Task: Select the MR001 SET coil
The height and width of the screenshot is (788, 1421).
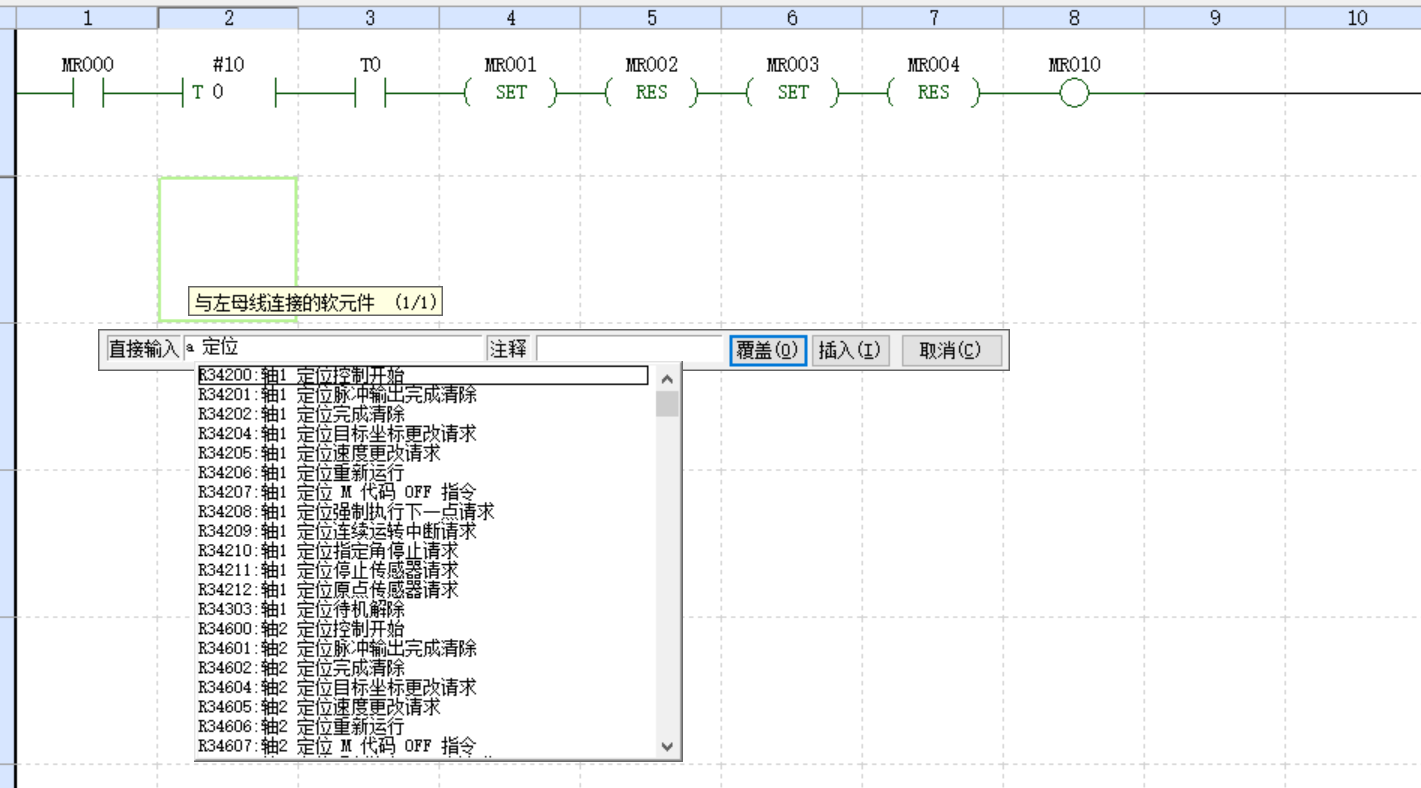Action: tap(511, 93)
